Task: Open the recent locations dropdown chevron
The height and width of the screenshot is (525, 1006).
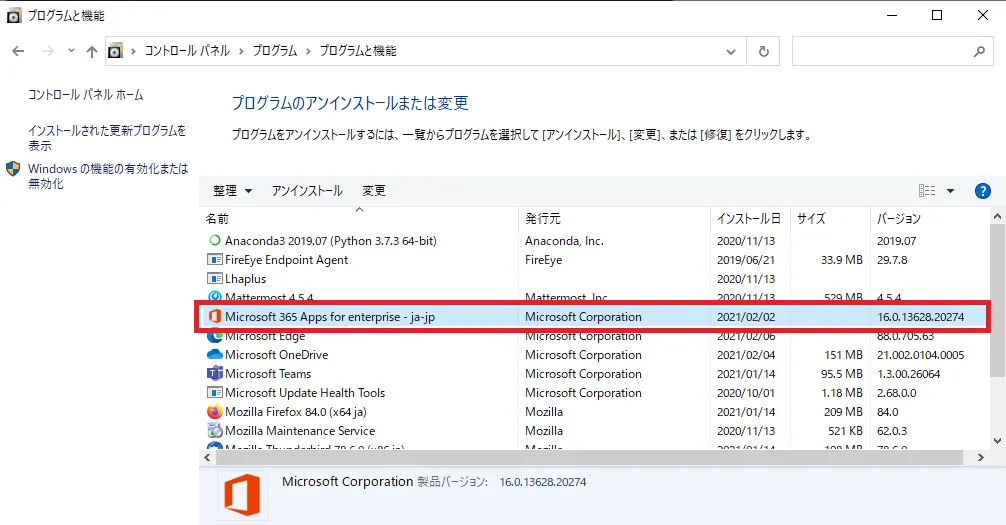Action: point(71,51)
